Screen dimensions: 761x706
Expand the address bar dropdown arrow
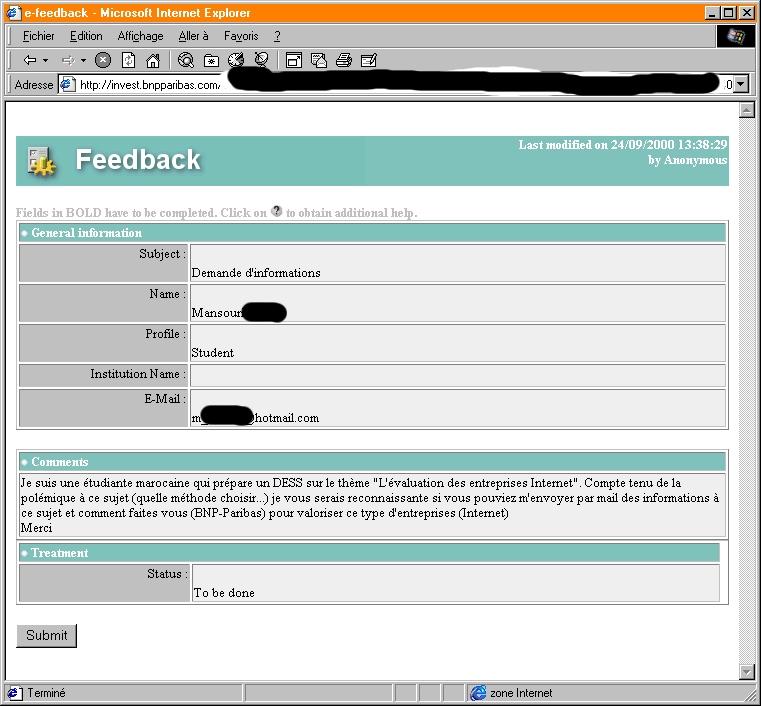[x=740, y=84]
